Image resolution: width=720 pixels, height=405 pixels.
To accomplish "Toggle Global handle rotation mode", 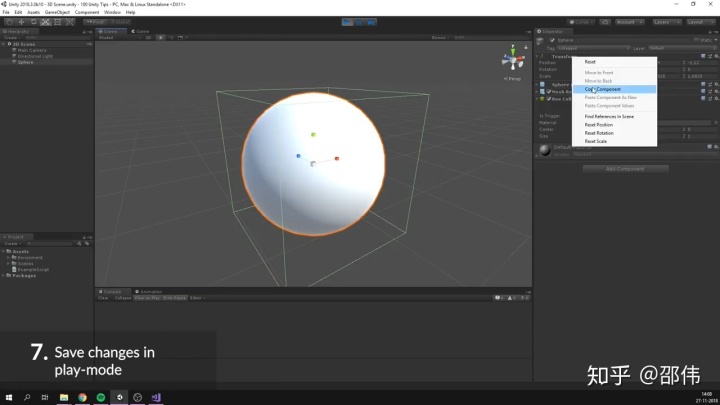I will [x=120, y=22].
